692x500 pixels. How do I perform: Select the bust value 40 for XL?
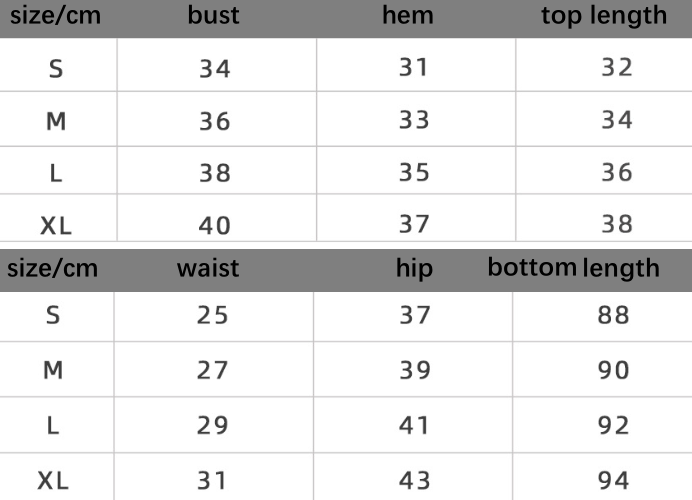pos(215,225)
